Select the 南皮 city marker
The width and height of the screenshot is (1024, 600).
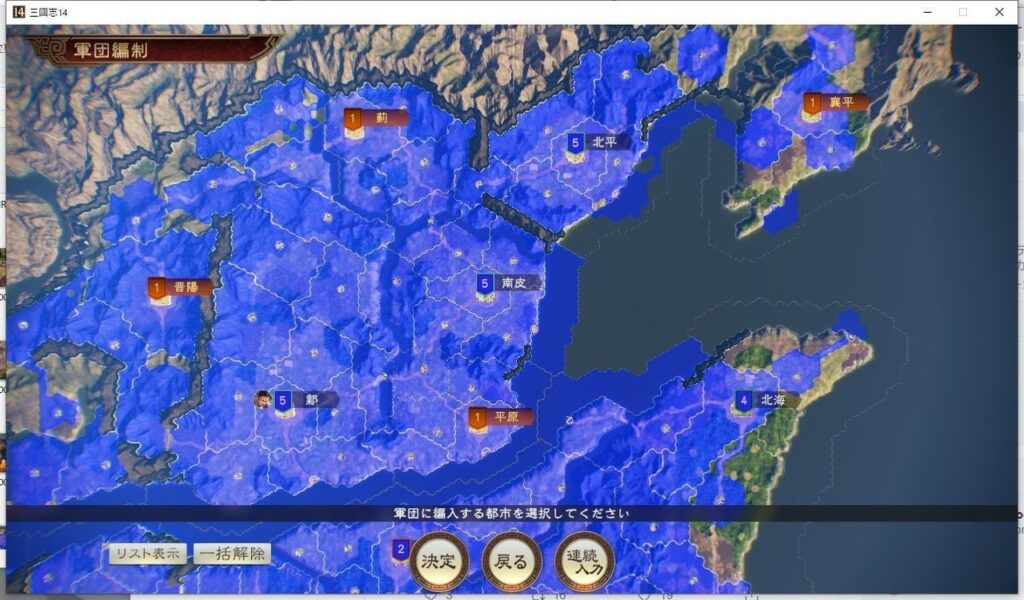click(508, 283)
